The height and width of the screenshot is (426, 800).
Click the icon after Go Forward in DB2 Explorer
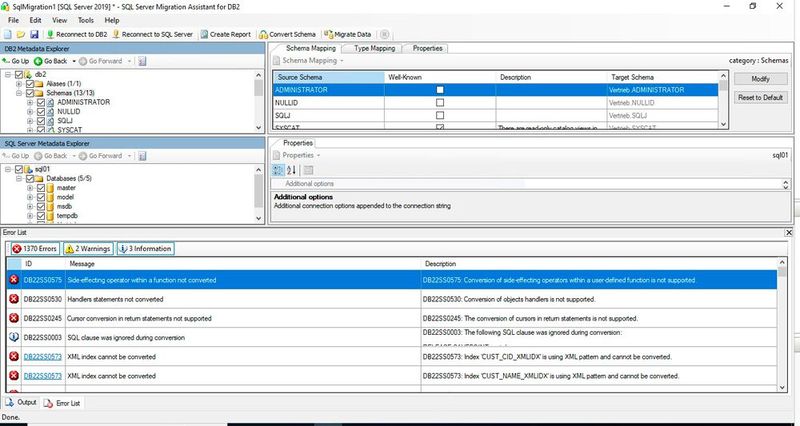point(142,61)
